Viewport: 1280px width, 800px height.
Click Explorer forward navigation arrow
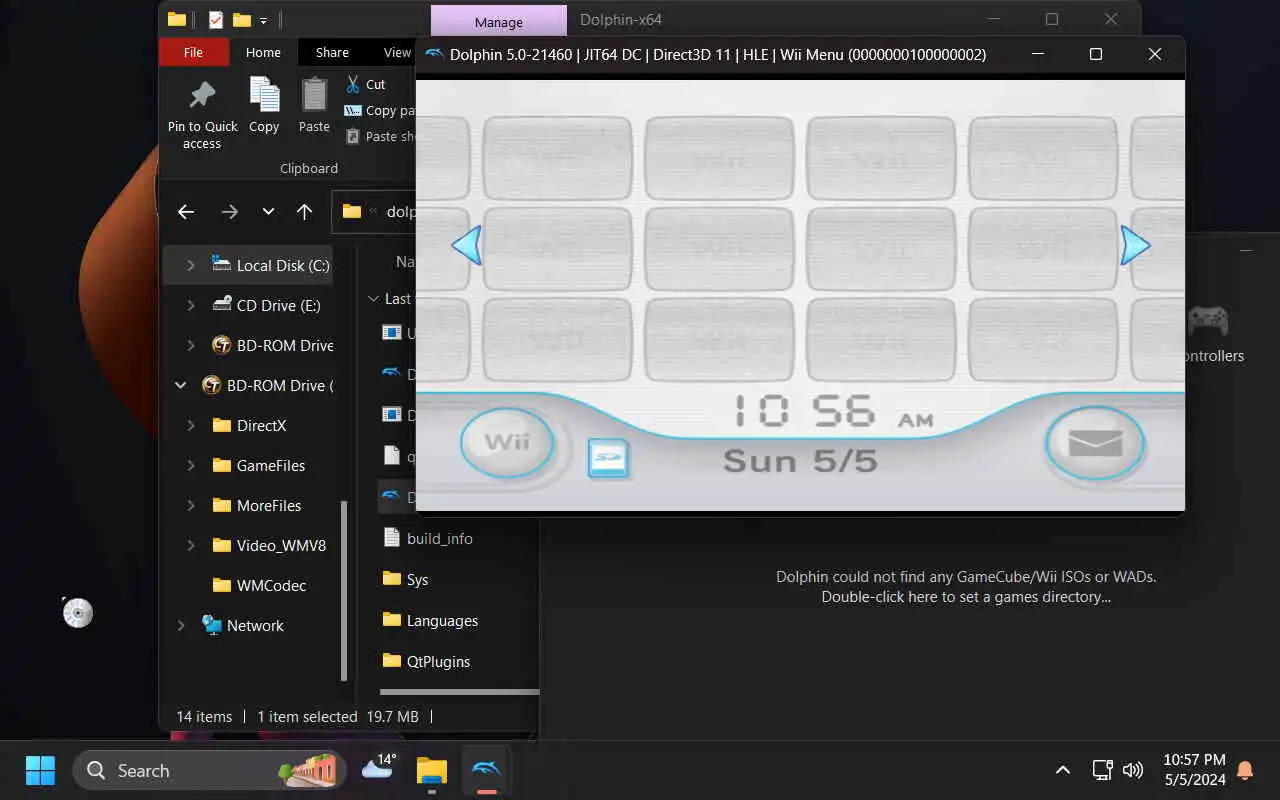(x=230, y=211)
